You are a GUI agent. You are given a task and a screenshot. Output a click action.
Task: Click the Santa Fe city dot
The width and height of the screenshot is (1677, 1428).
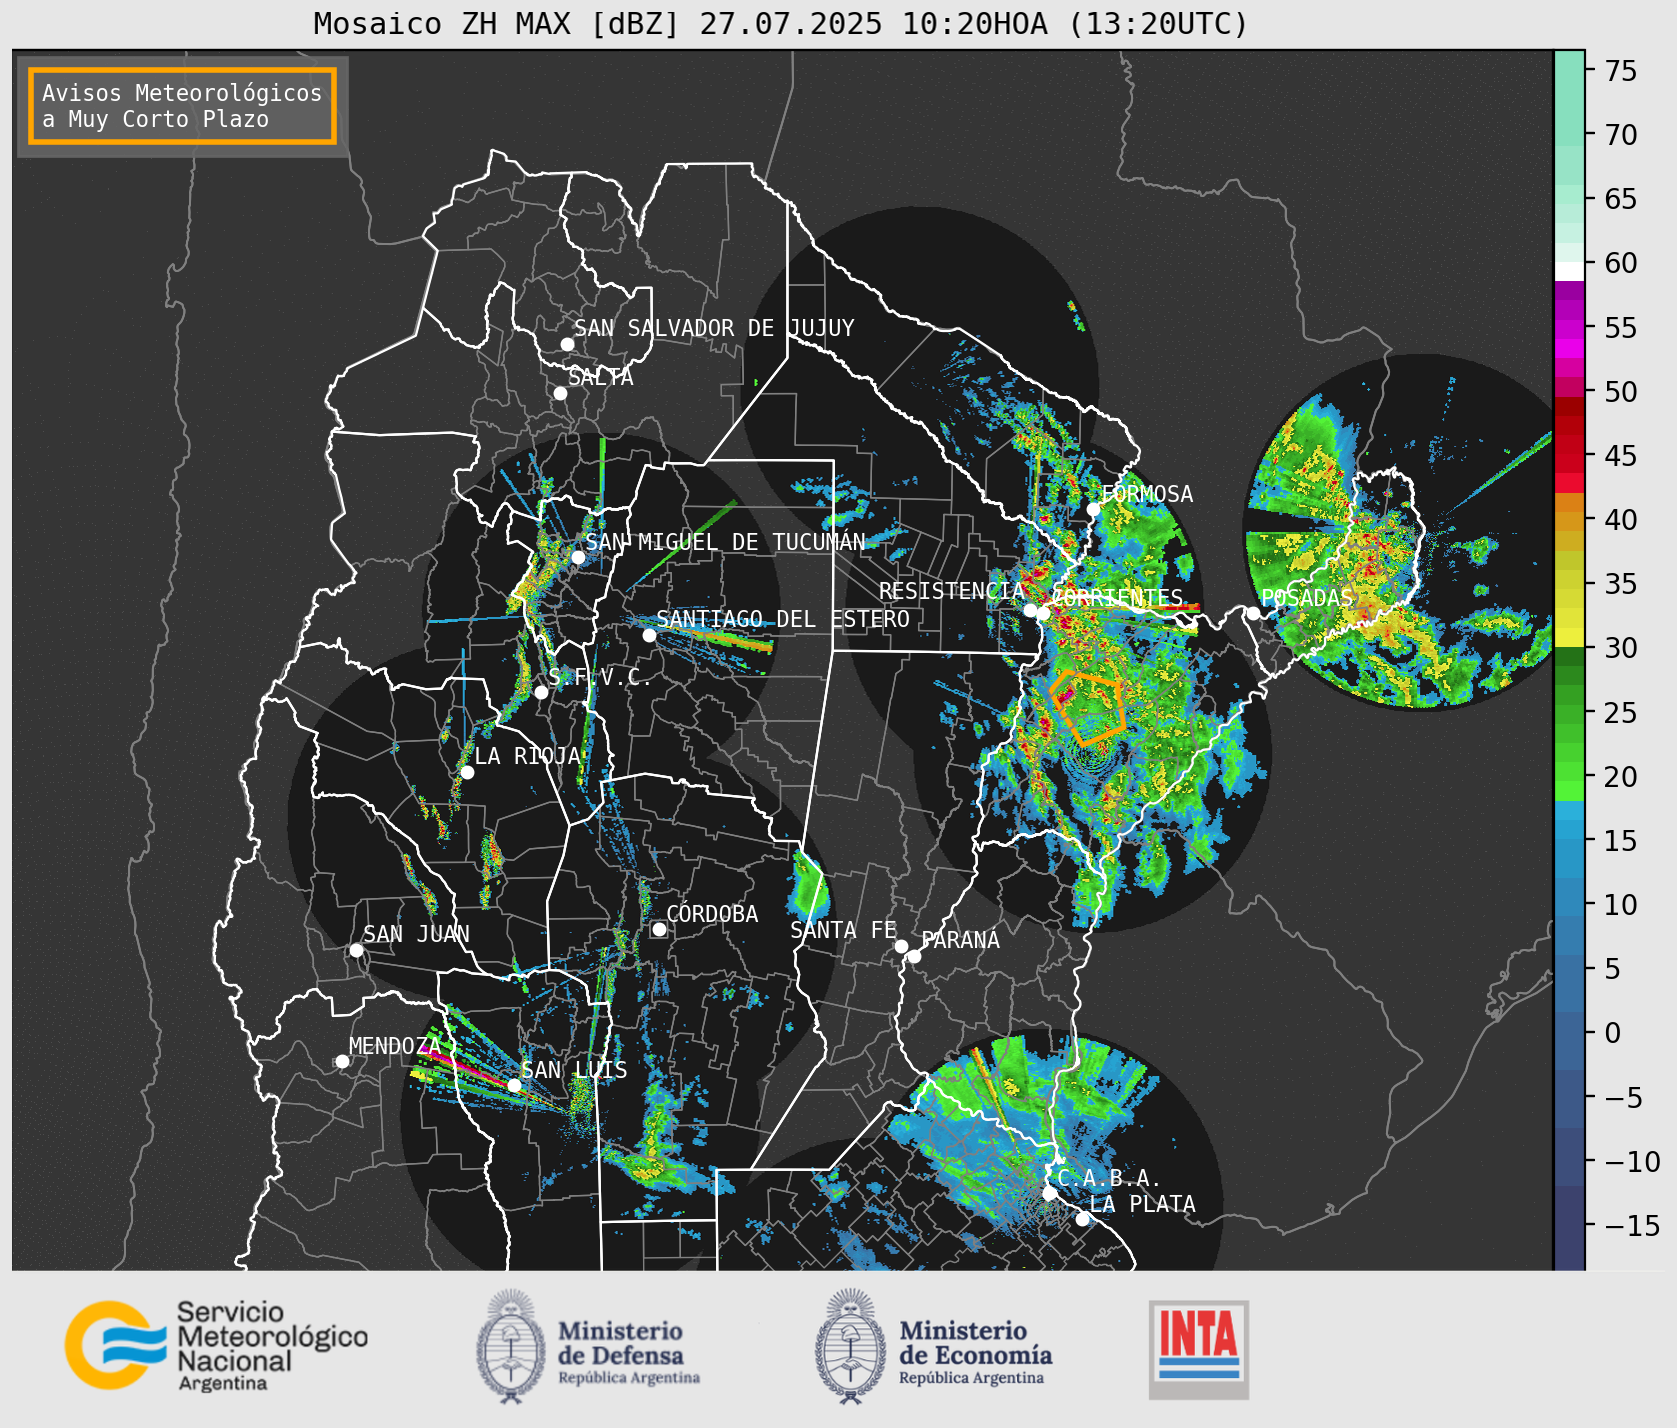click(901, 946)
